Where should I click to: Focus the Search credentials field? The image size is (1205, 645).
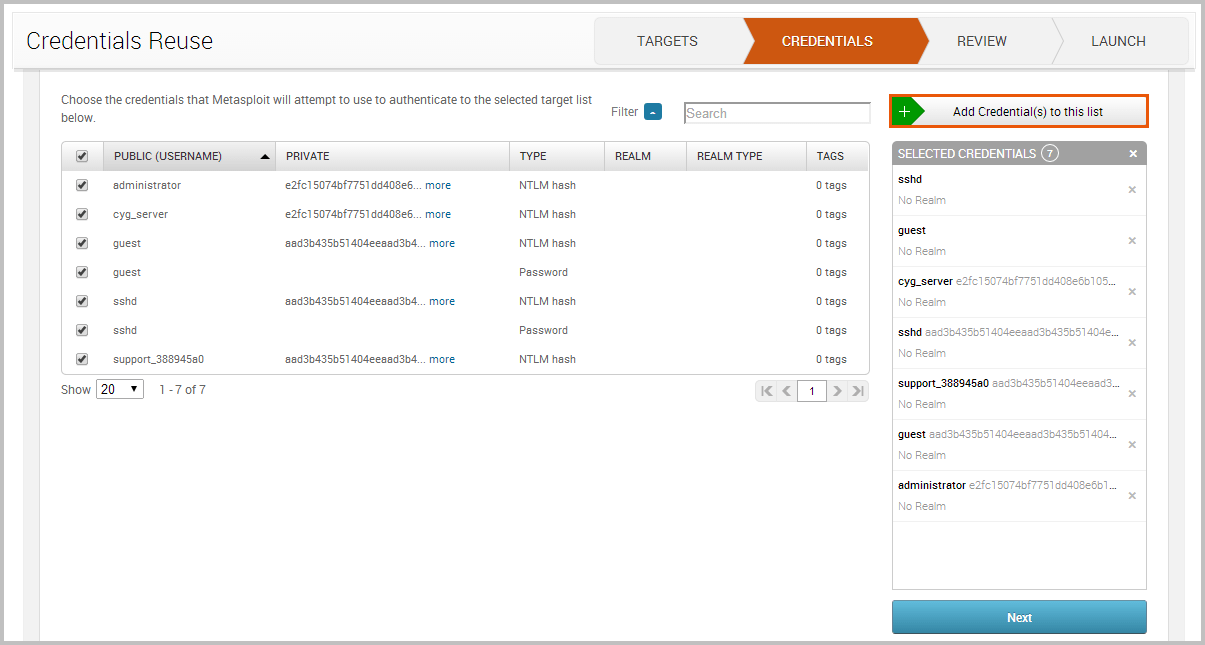[776, 113]
